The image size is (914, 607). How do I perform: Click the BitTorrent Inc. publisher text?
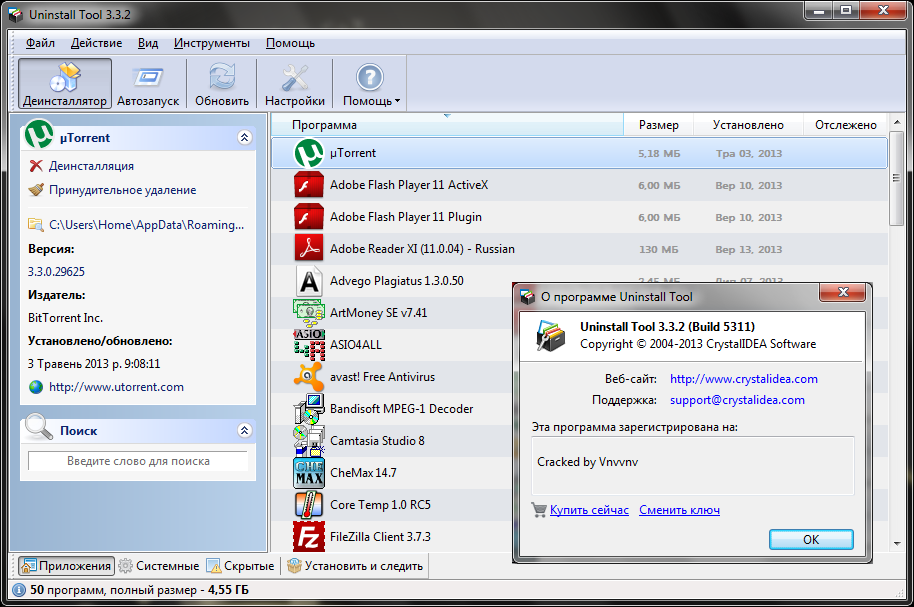[65, 318]
